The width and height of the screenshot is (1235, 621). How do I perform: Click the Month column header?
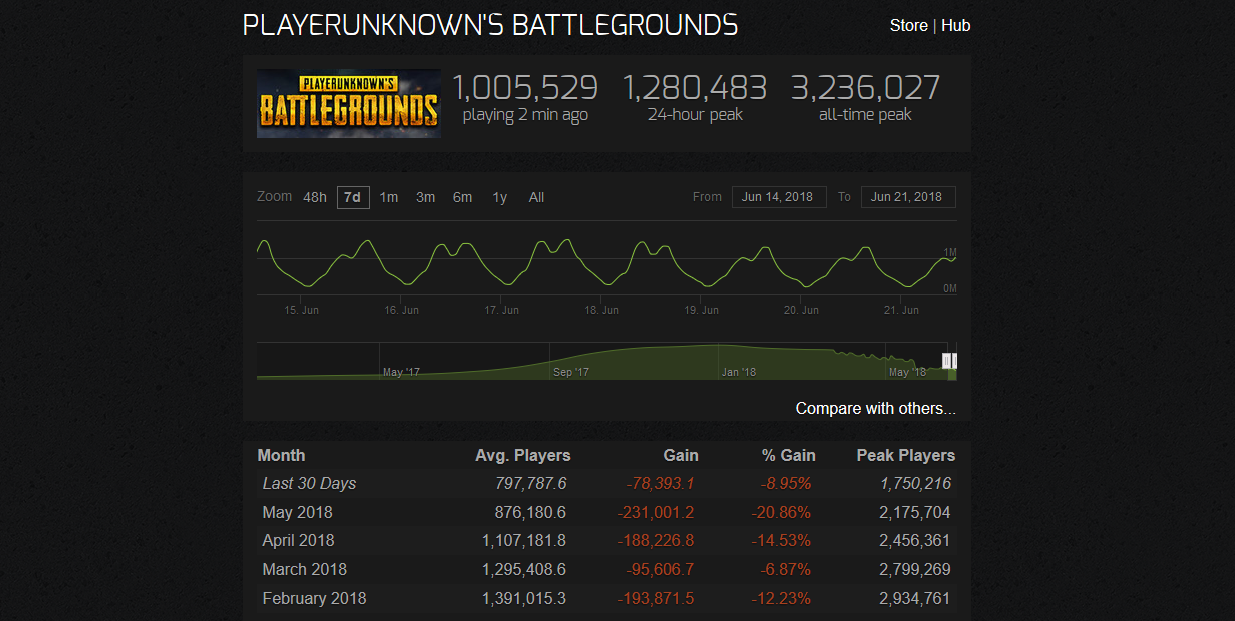pos(281,455)
